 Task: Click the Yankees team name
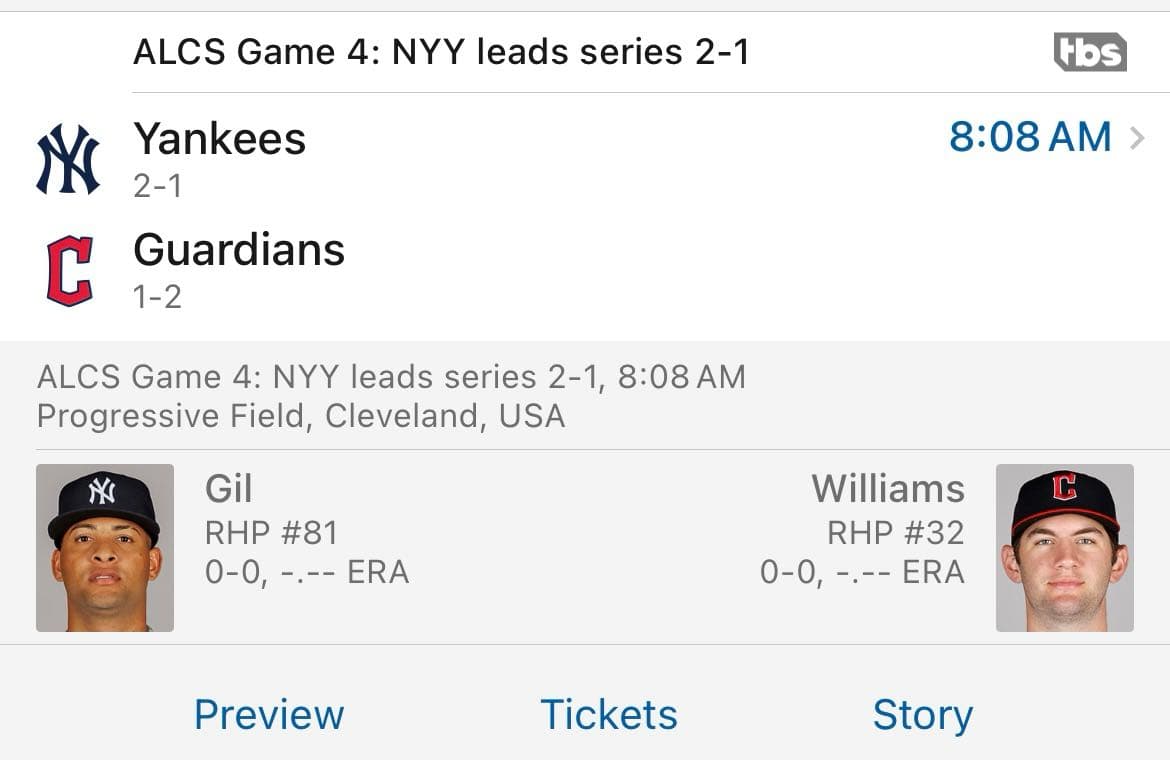[219, 139]
